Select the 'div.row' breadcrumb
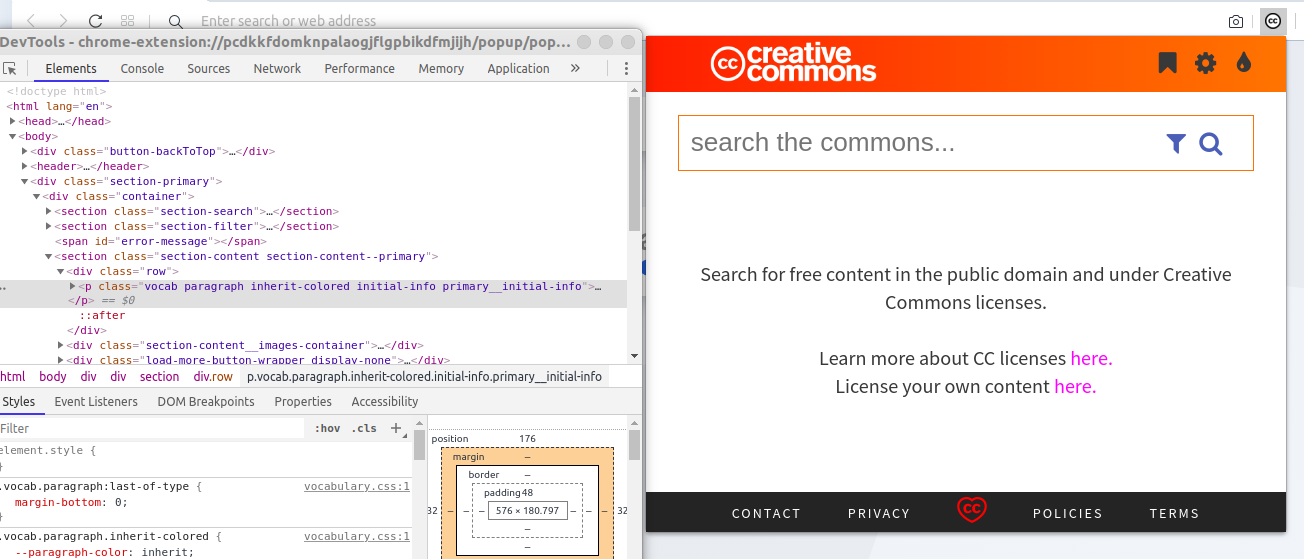The width and height of the screenshot is (1304, 559). click(213, 377)
